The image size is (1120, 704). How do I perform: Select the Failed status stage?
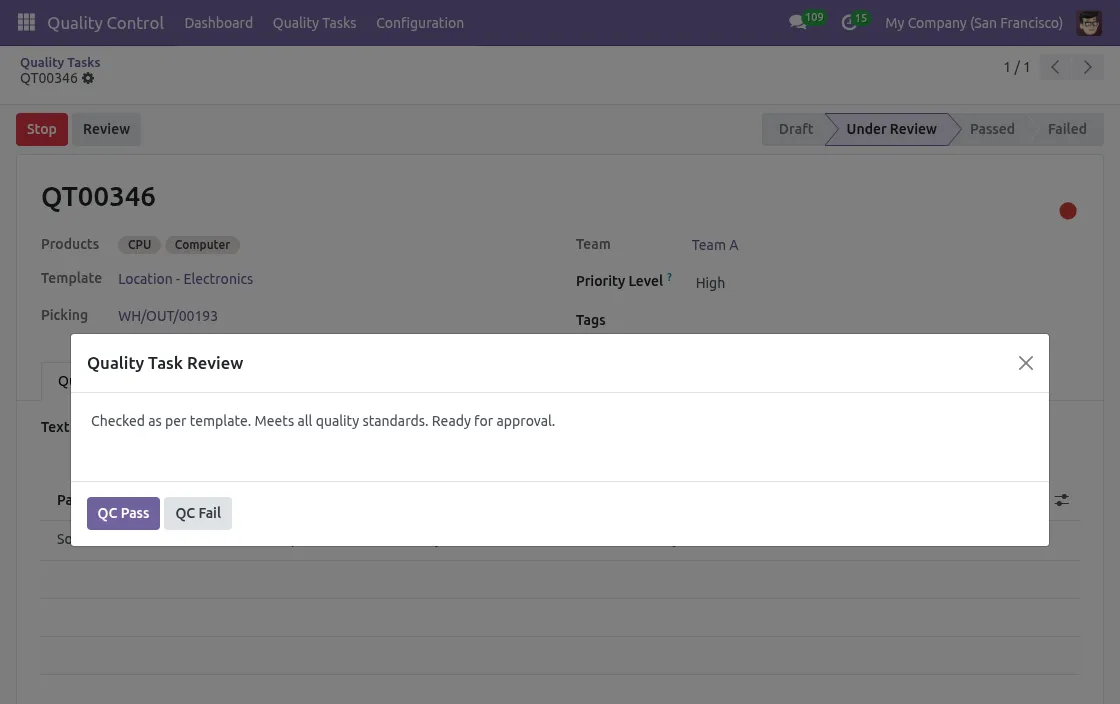[x=1067, y=129]
